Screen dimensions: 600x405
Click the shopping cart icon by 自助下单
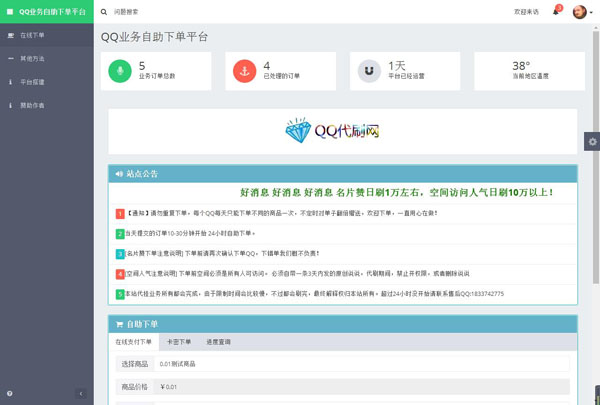pyautogui.click(x=119, y=325)
